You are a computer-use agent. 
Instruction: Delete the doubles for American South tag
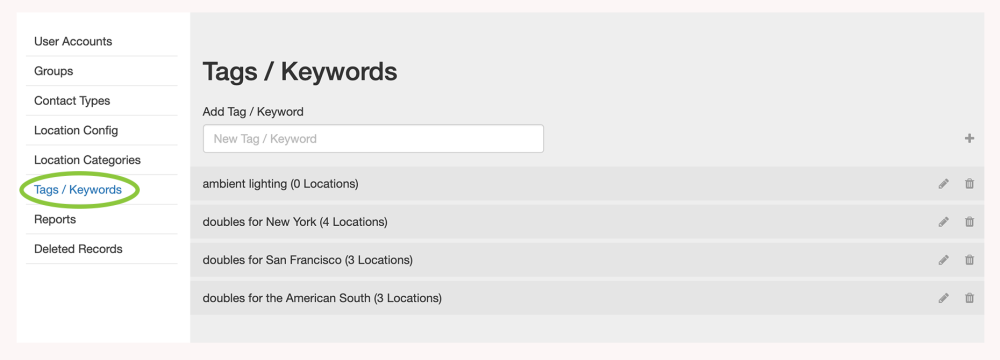(x=969, y=298)
